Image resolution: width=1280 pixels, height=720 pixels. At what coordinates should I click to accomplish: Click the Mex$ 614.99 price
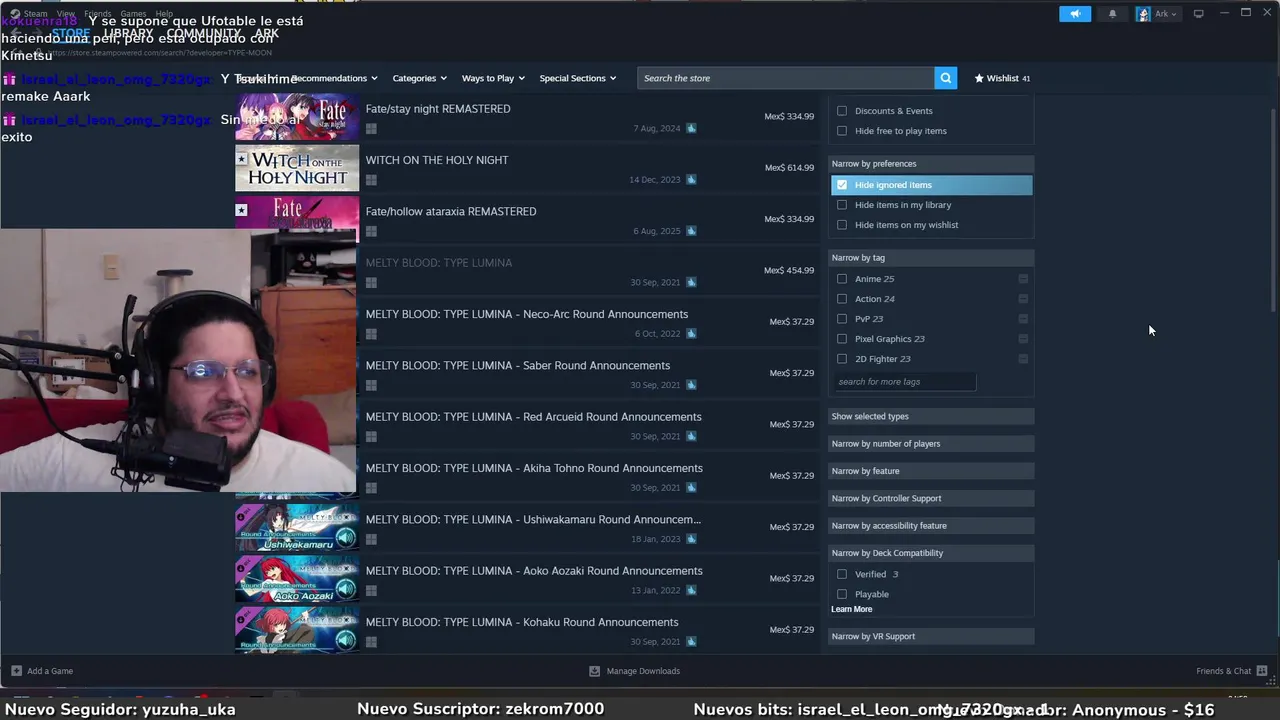789,168
